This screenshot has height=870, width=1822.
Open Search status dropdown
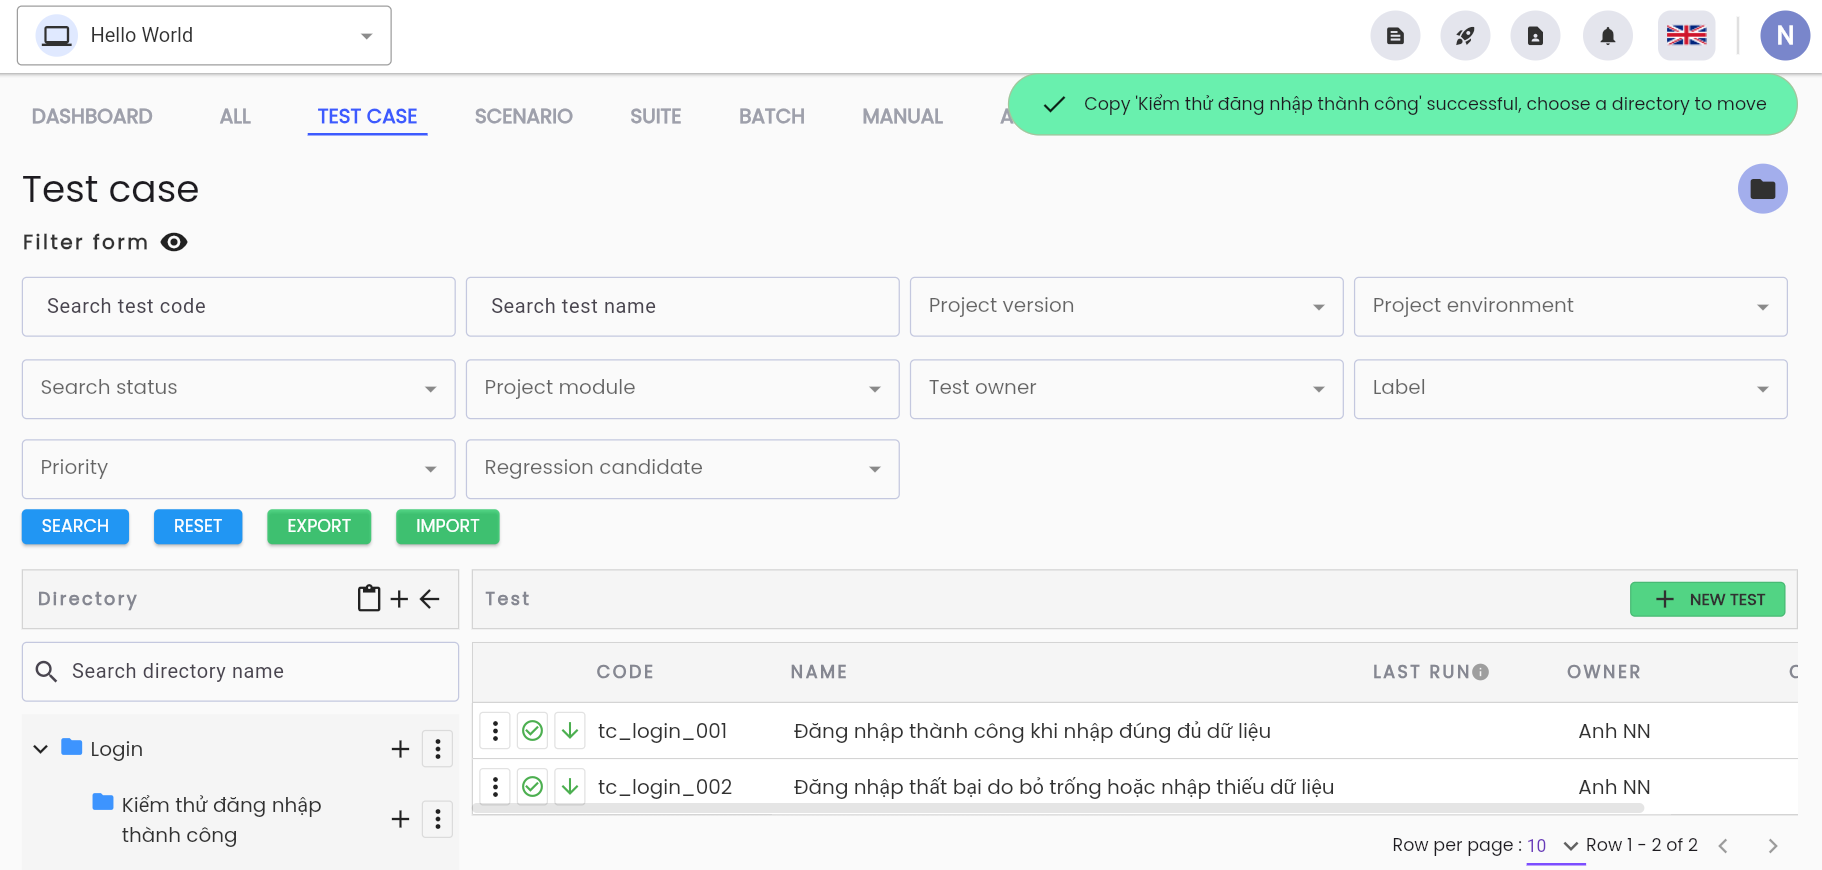click(238, 389)
